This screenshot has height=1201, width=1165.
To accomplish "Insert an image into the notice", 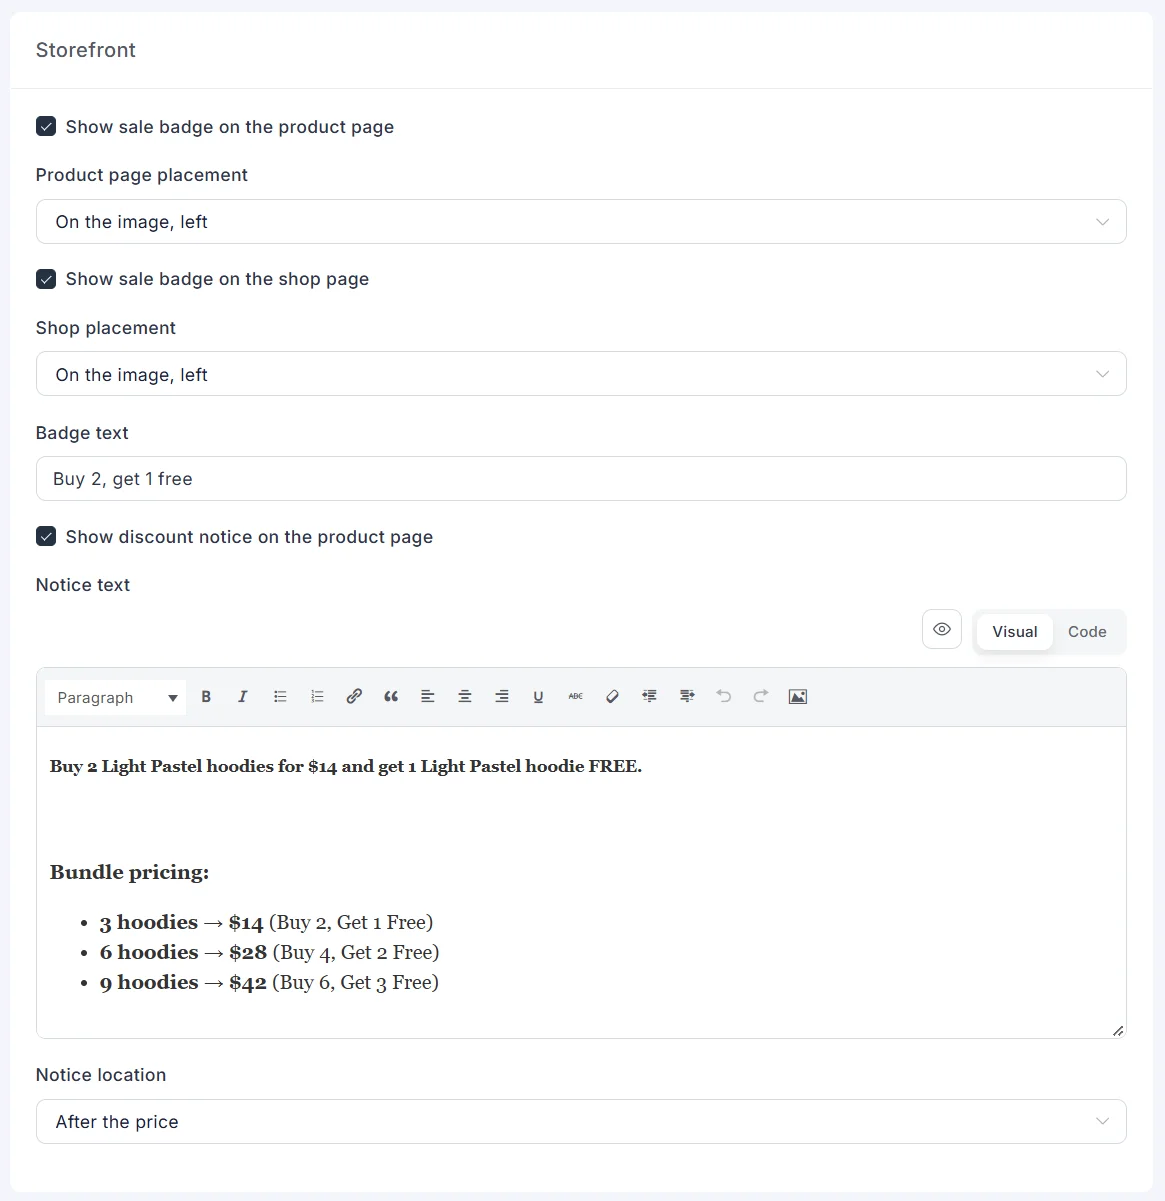I will [797, 697].
